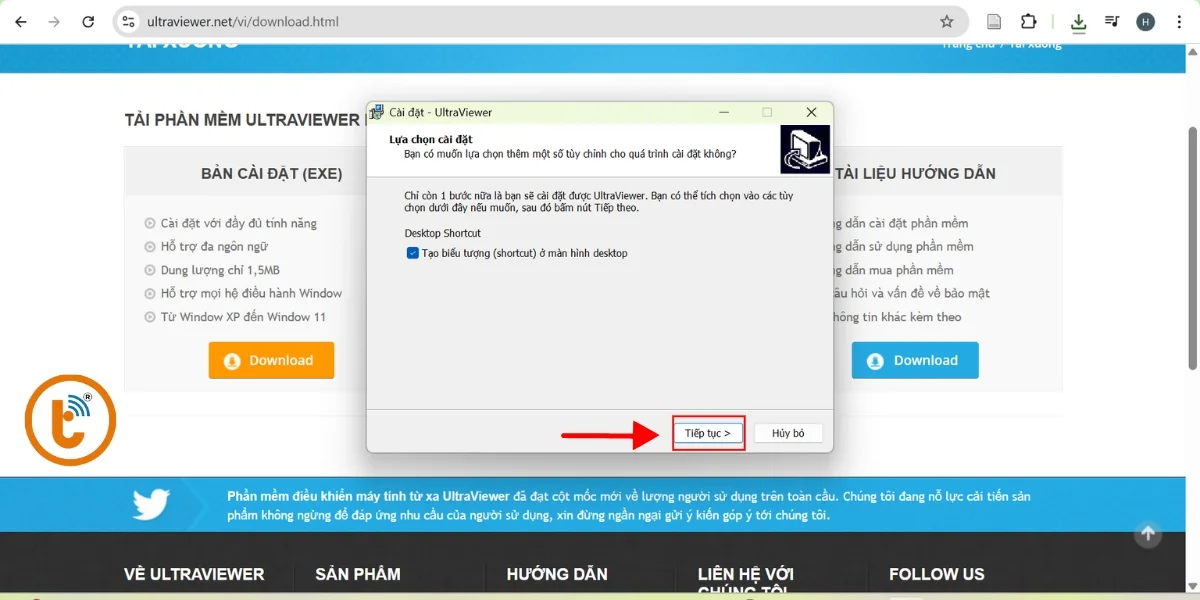Click the blue Download button
This screenshot has width=1200, height=600.
pyautogui.click(x=915, y=360)
